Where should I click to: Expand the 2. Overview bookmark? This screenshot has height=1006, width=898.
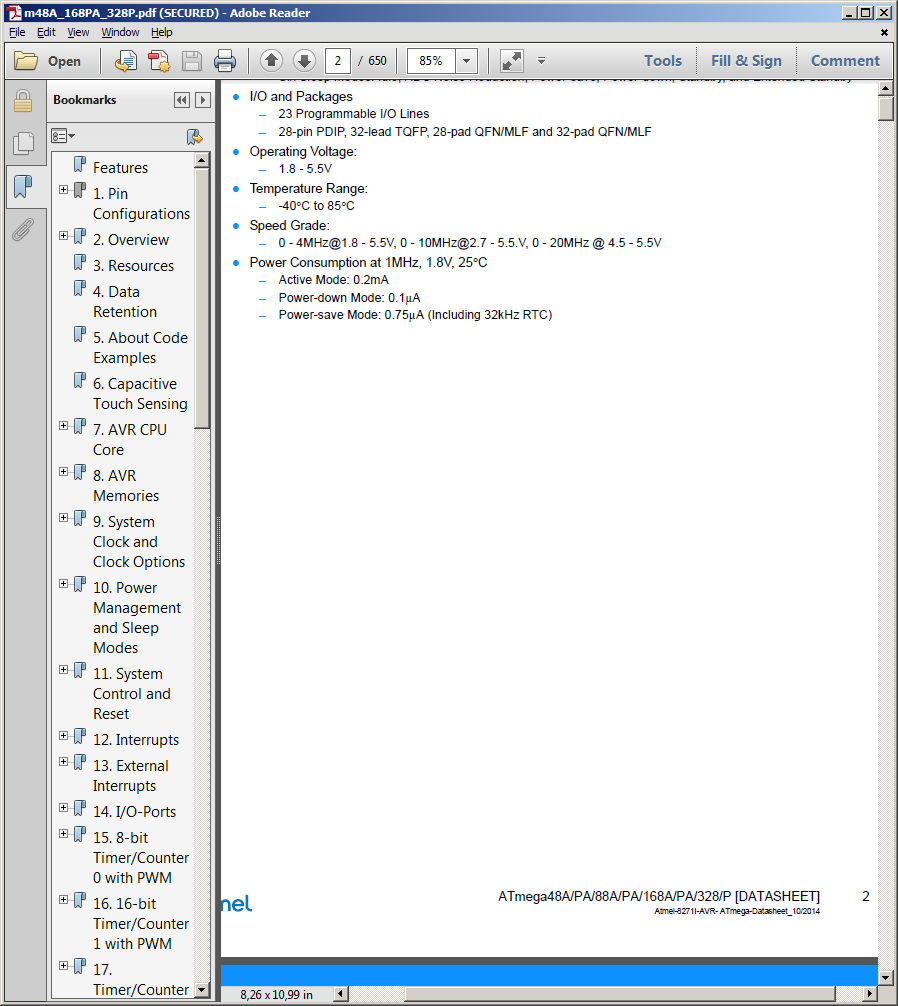[64, 235]
